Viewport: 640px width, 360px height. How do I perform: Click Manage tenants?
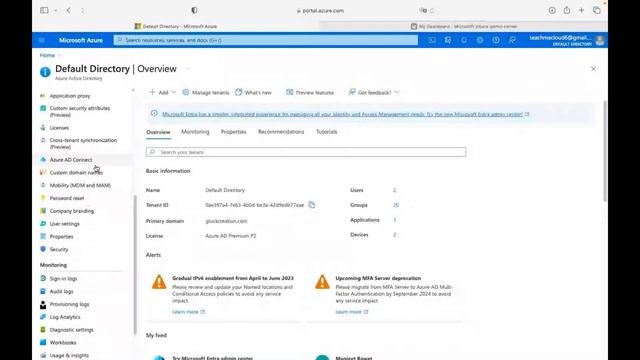206,93
